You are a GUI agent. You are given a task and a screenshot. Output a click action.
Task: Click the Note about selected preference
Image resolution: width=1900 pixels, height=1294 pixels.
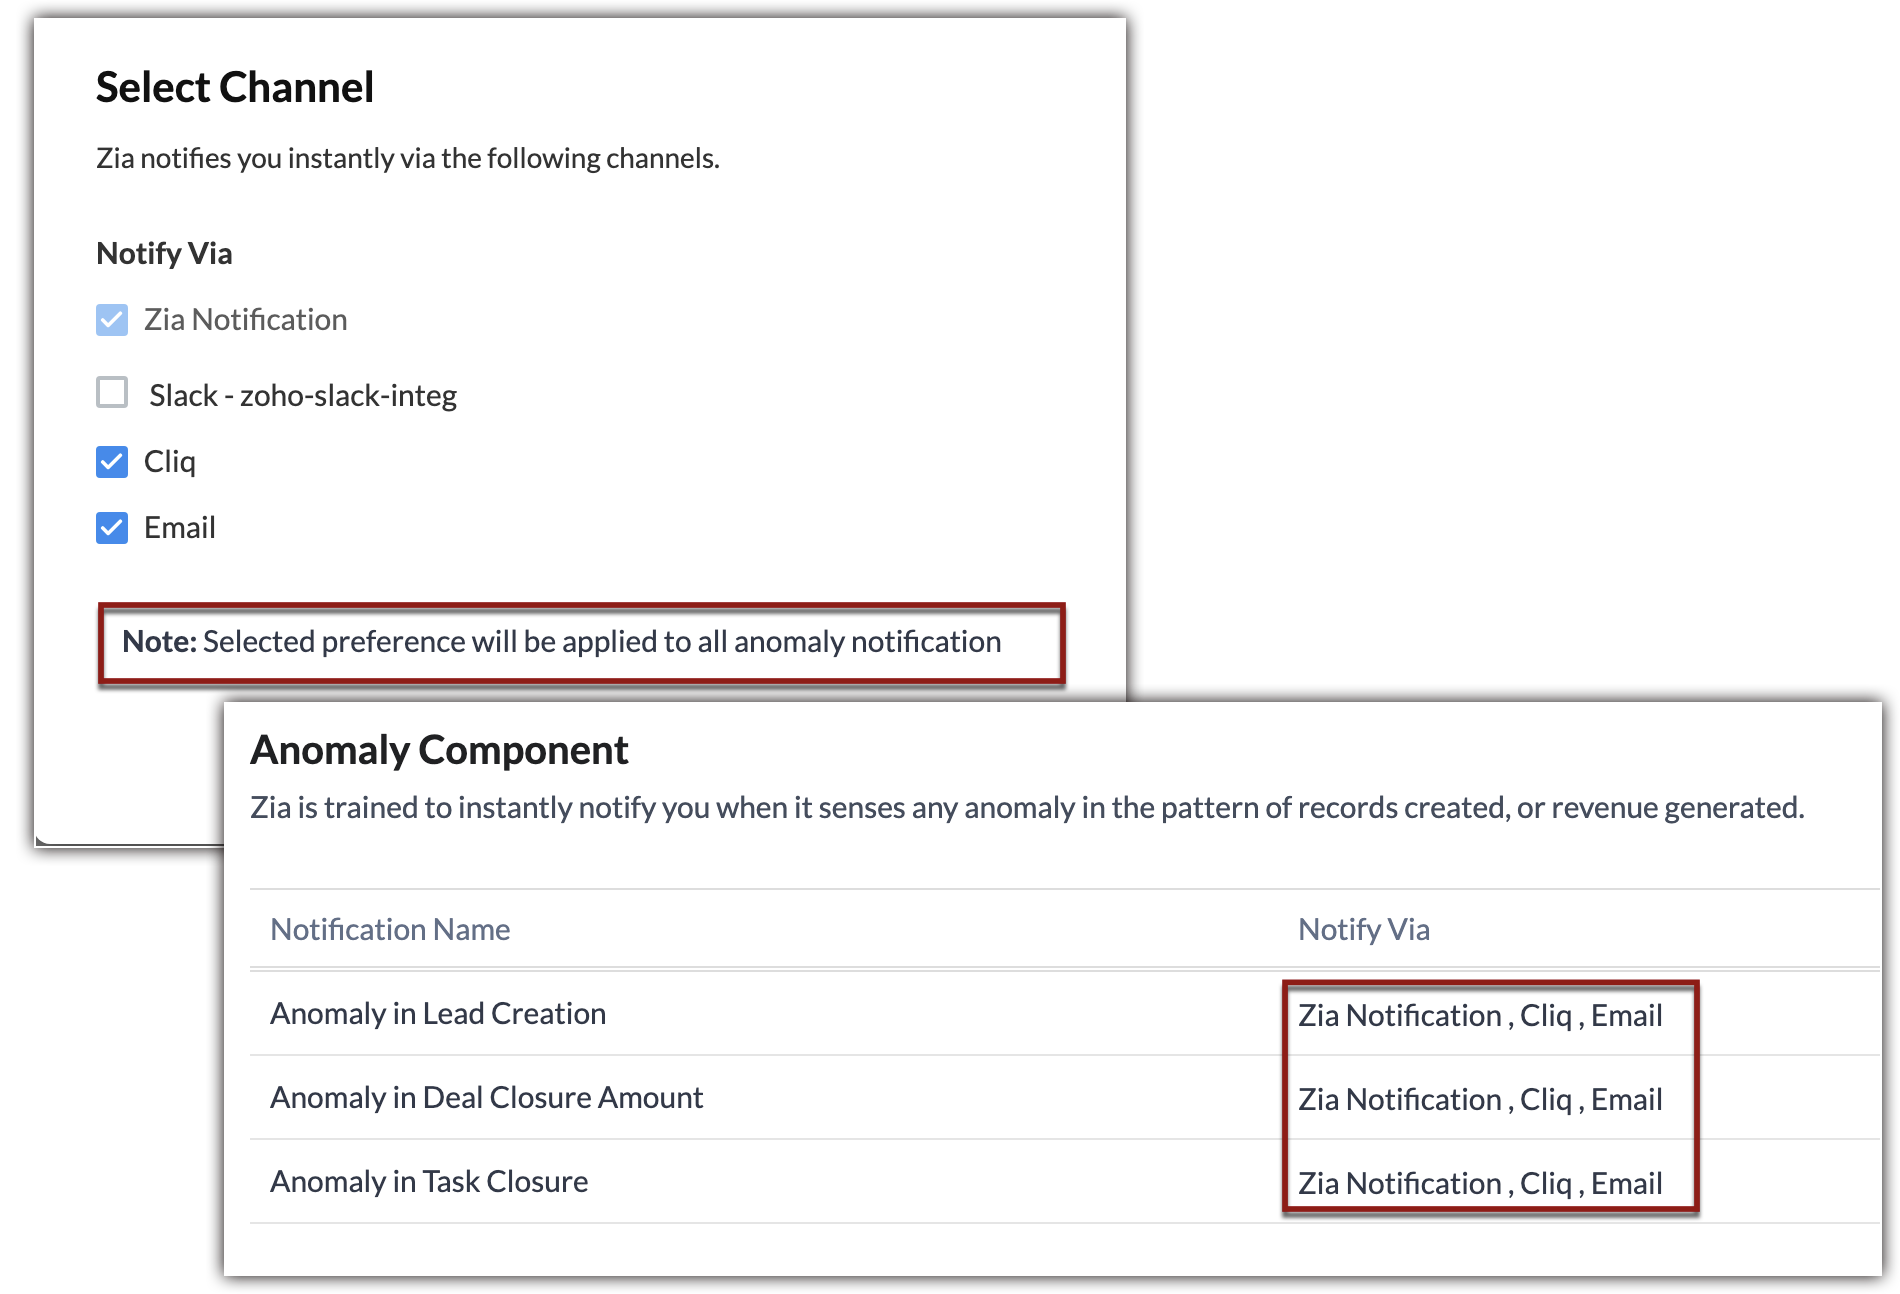click(x=561, y=642)
